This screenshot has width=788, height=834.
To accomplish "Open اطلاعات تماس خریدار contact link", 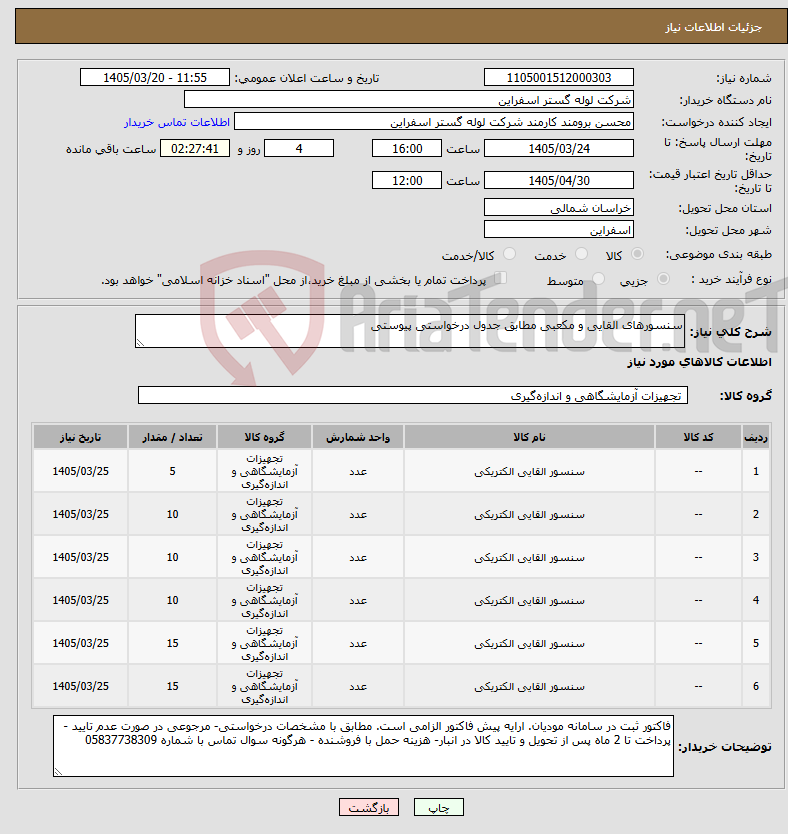I will tap(177, 122).
